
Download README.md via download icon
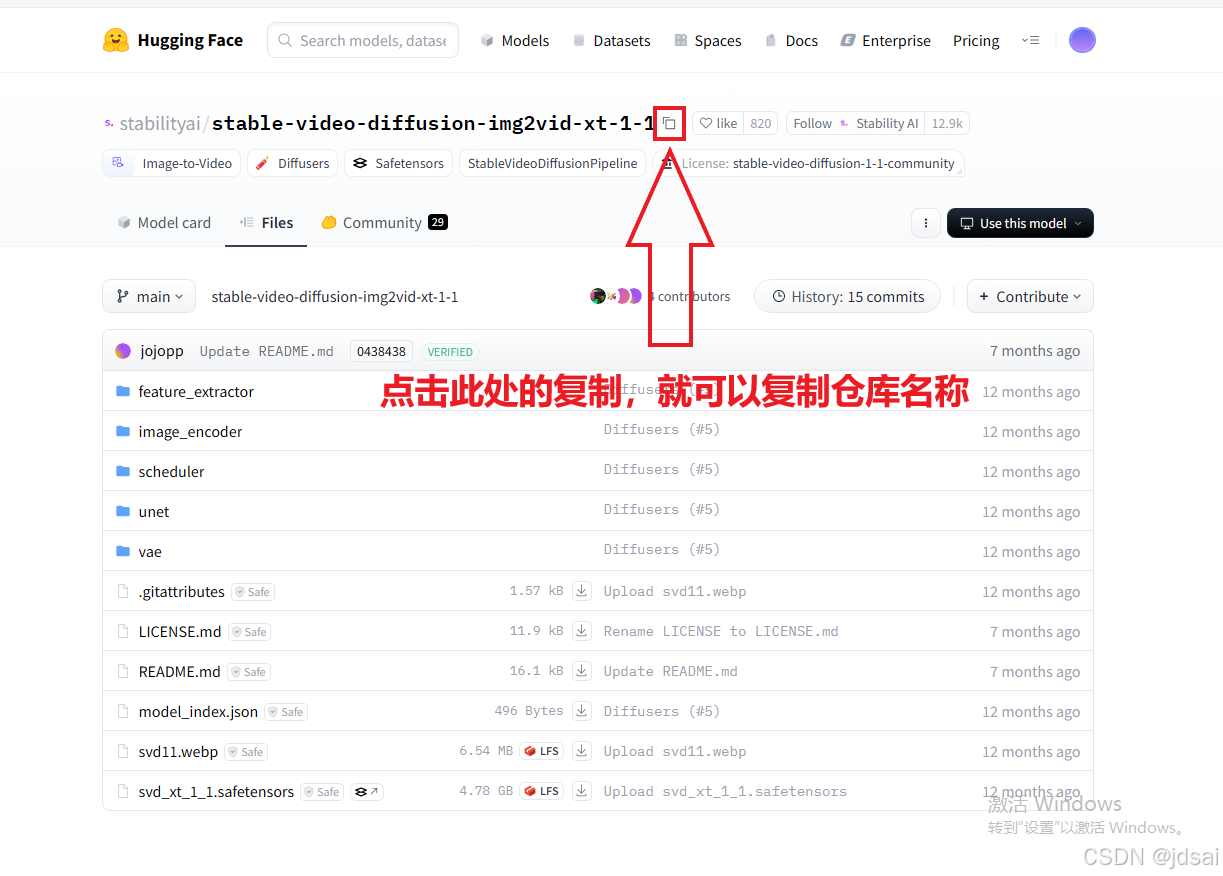(581, 671)
